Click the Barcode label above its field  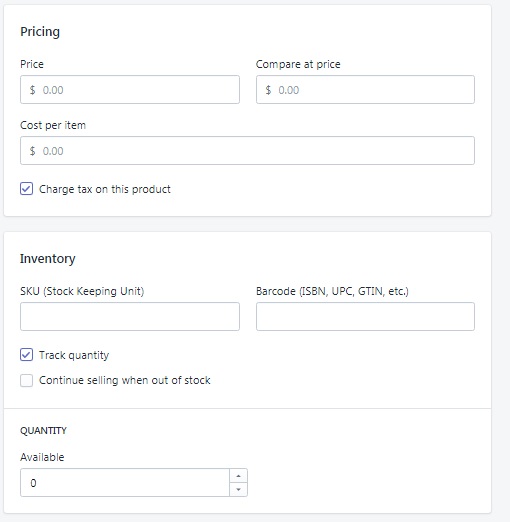click(332, 291)
